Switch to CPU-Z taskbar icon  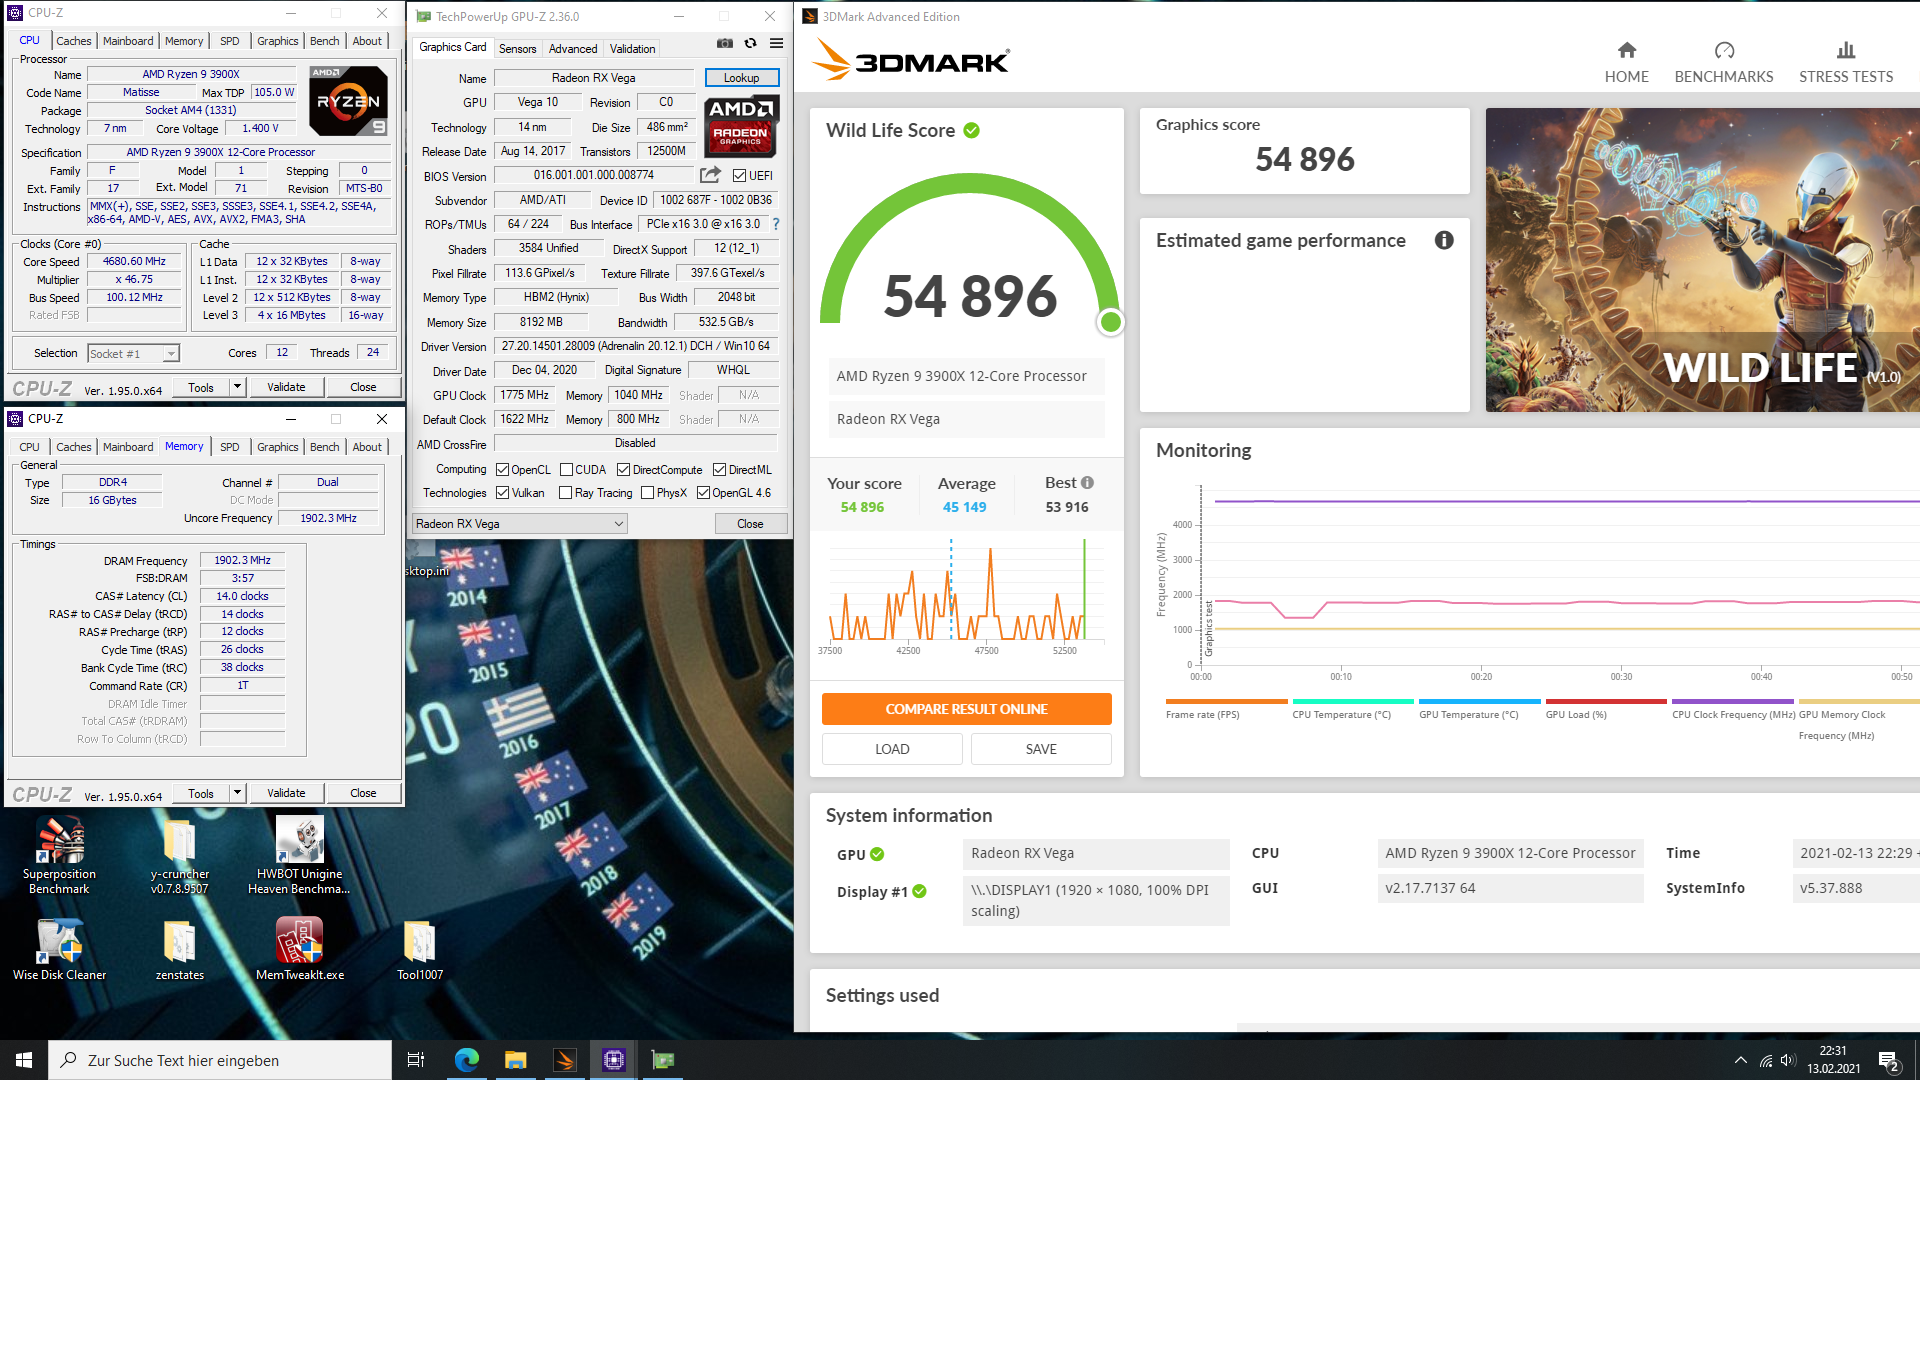pos(614,1060)
